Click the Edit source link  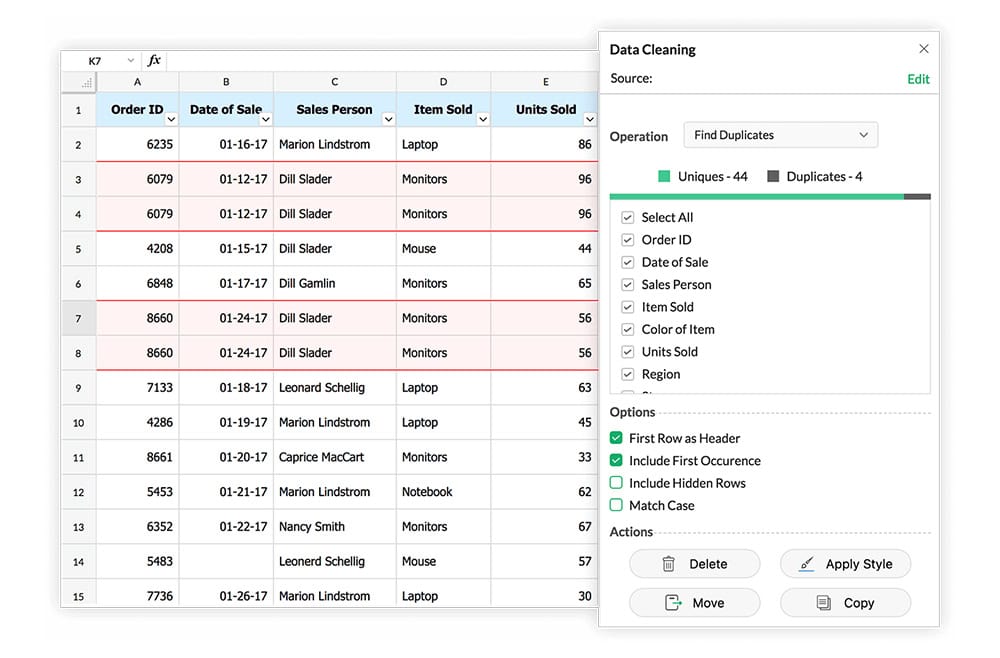click(918, 79)
